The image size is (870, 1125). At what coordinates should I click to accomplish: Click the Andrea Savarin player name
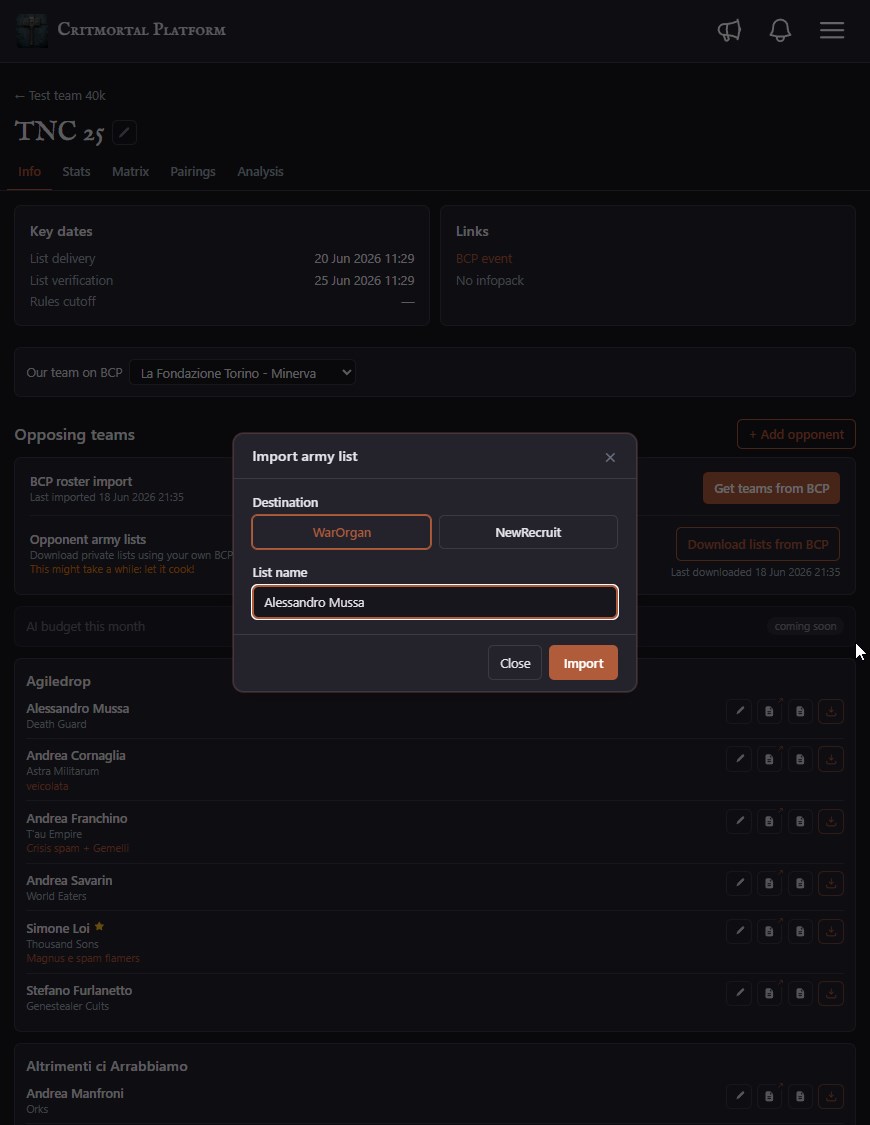pos(70,880)
